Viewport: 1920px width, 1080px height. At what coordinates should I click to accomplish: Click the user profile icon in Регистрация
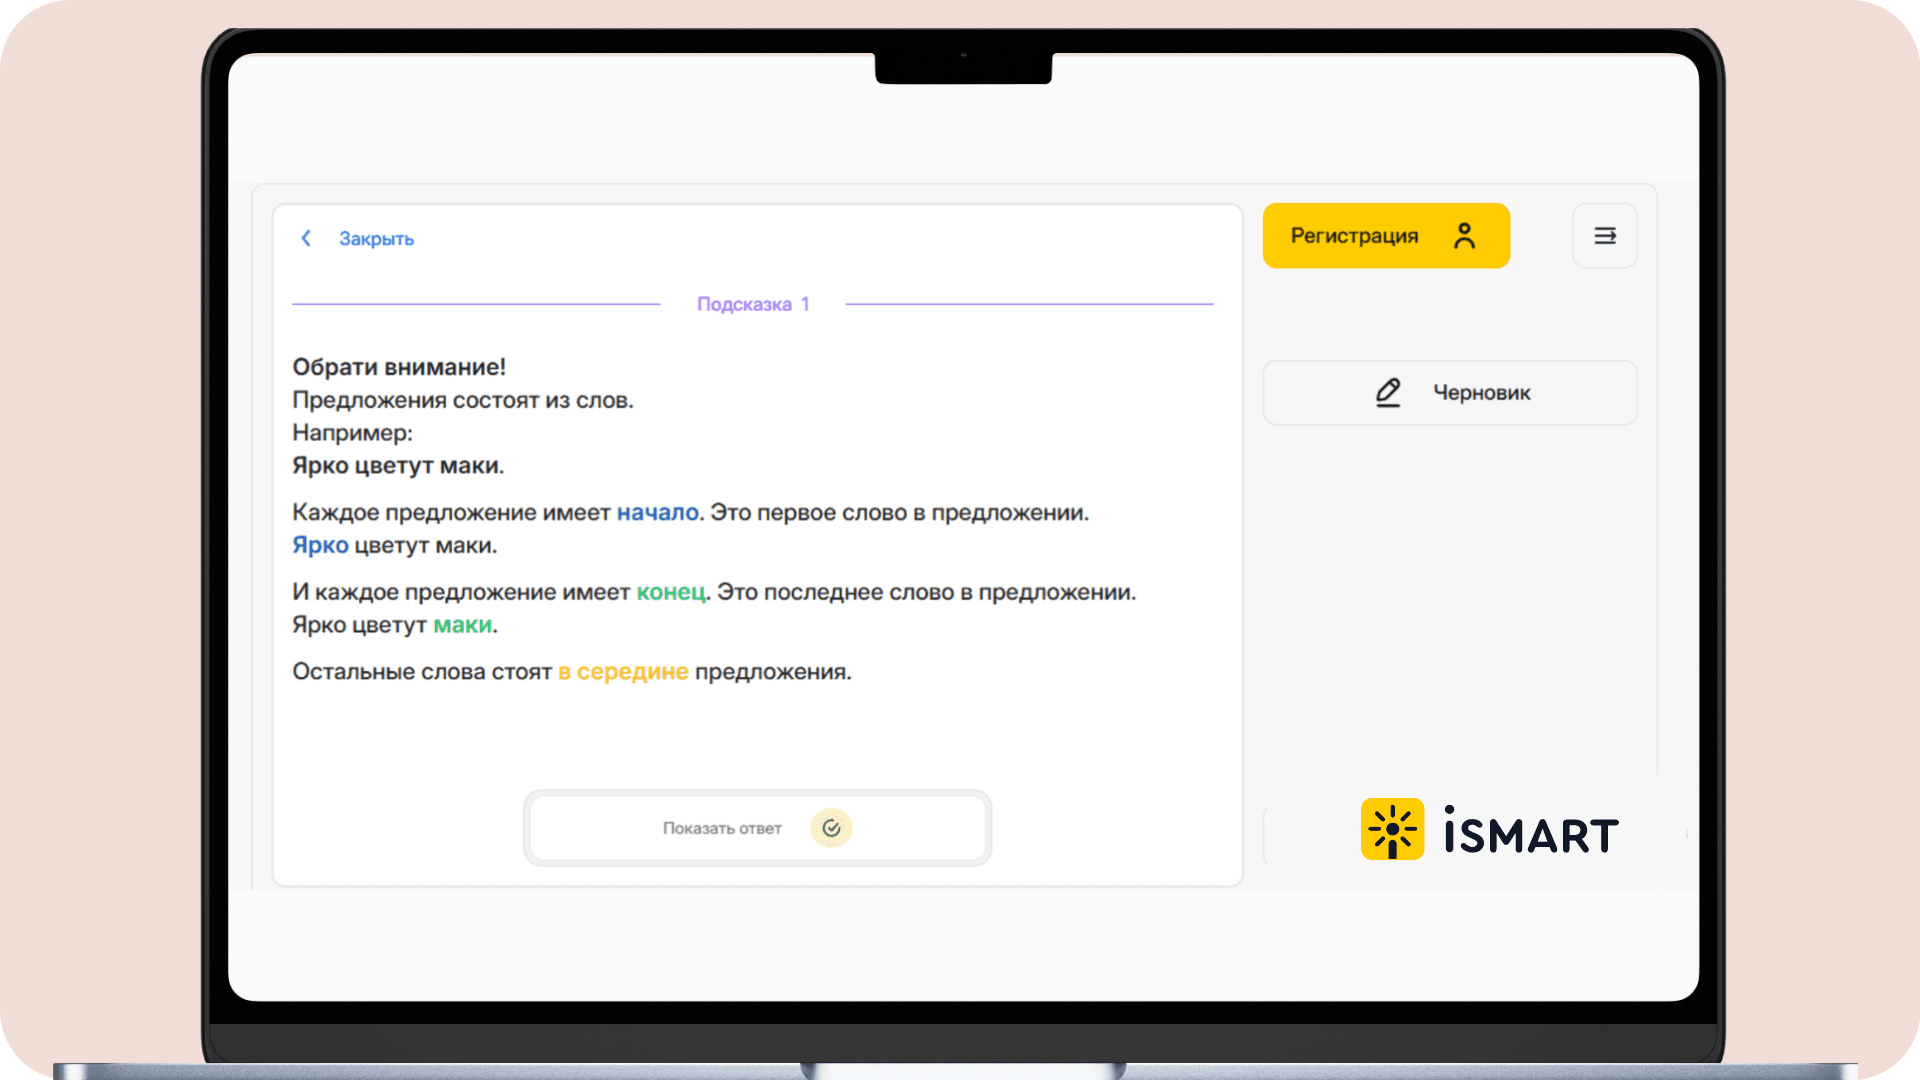click(x=1464, y=236)
